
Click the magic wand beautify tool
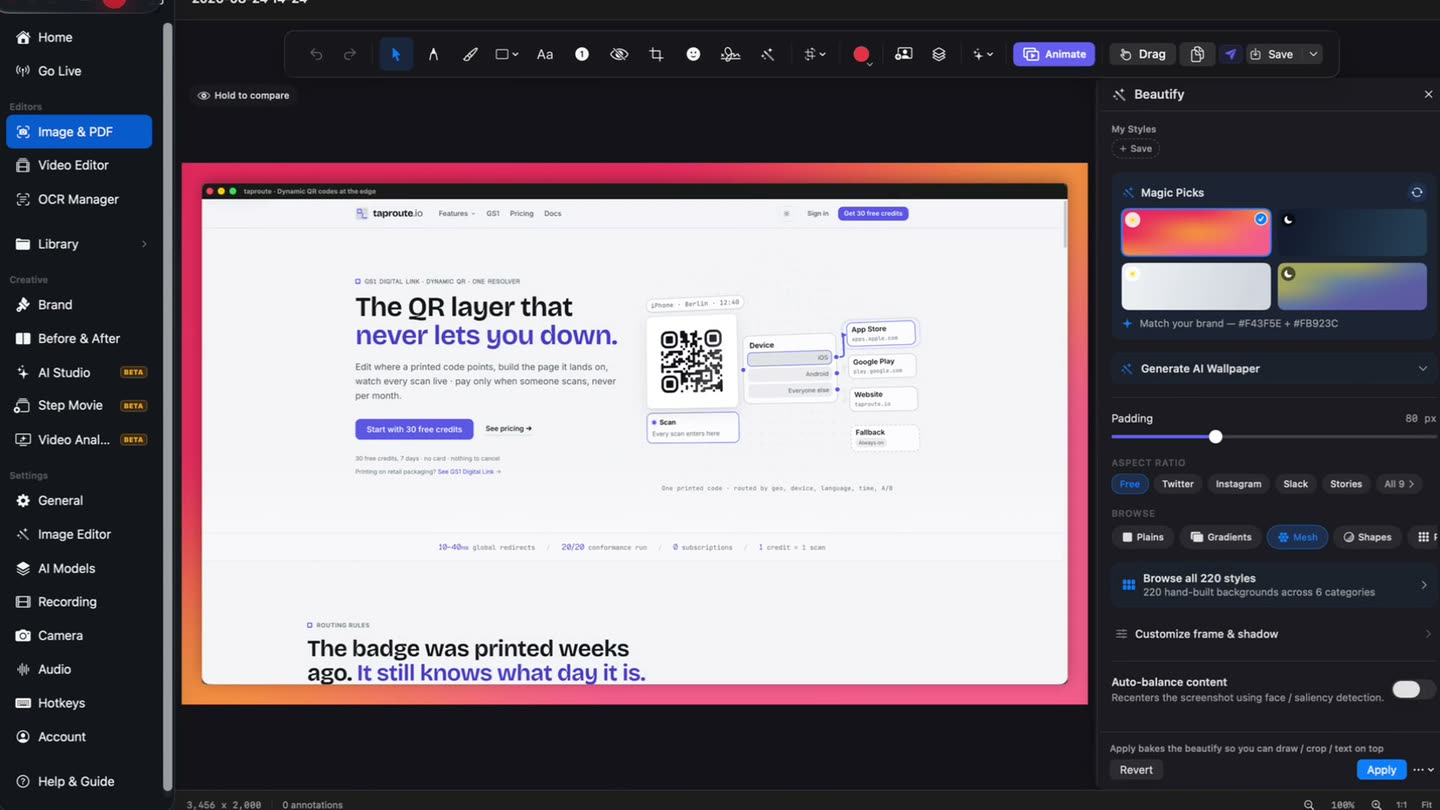point(768,54)
